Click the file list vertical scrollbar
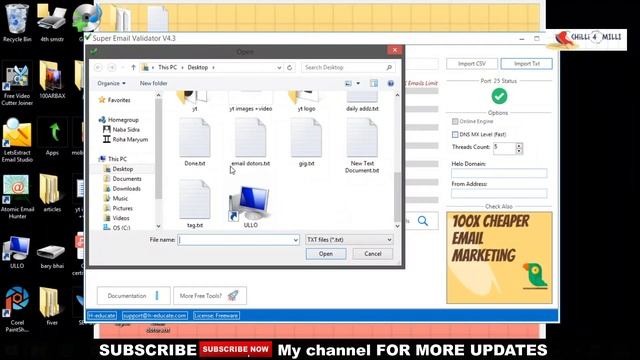 [x=397, y=197]
